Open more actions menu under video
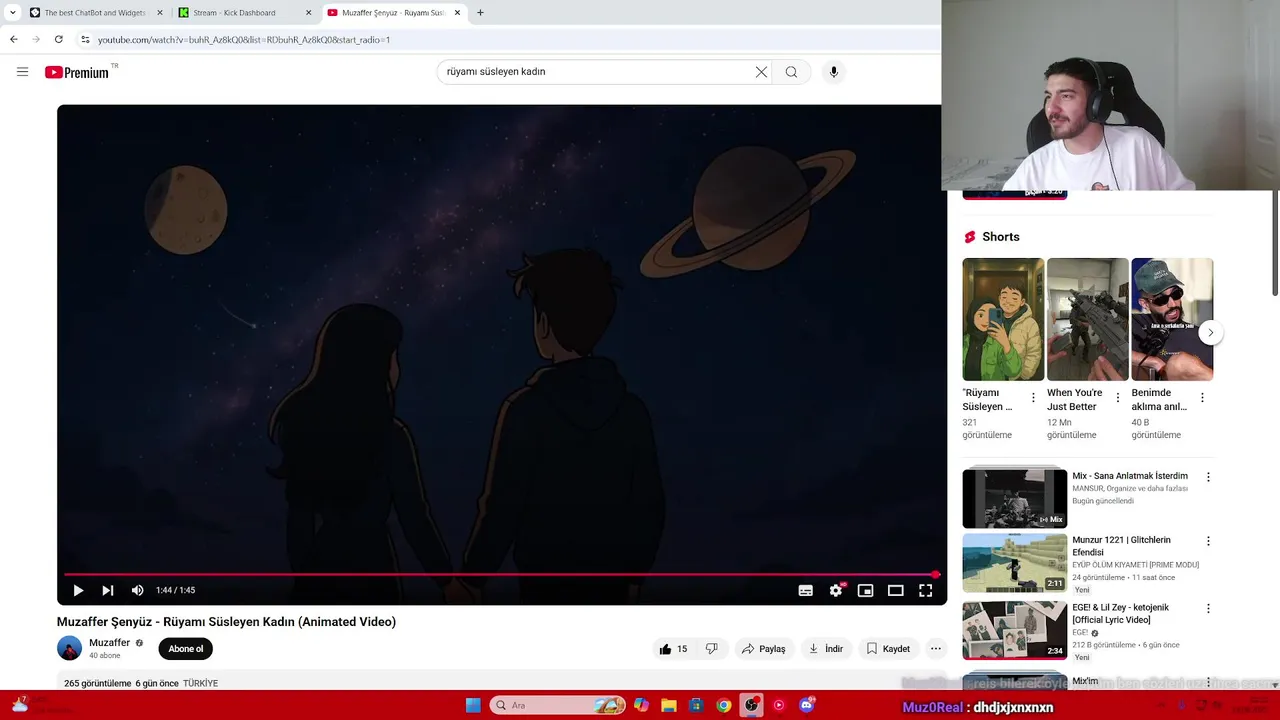Viewport: 1280px width, 720px height. pyautogui.click(x=936, y=649)
